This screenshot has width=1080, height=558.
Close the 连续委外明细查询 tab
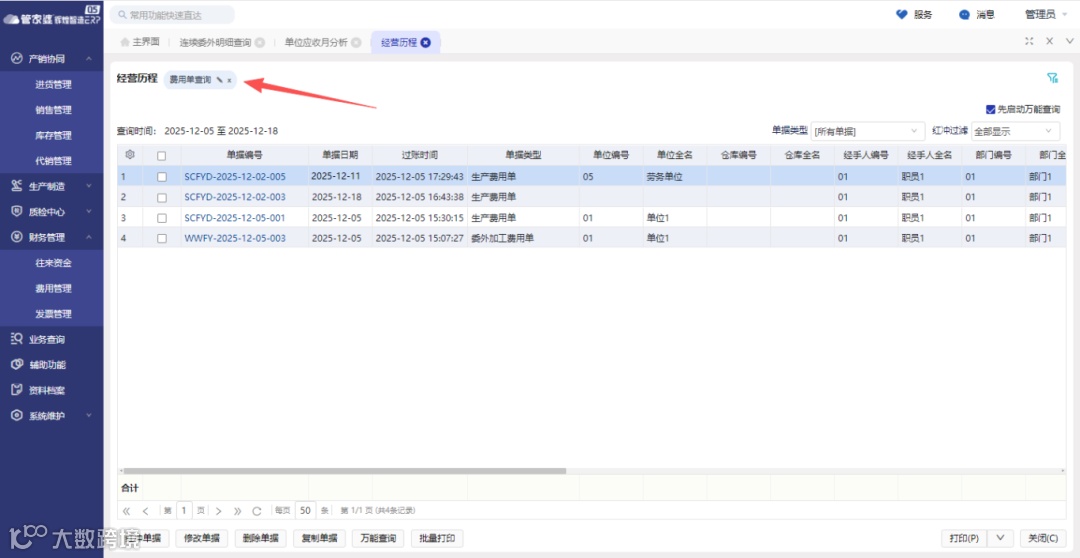point(260,42)
